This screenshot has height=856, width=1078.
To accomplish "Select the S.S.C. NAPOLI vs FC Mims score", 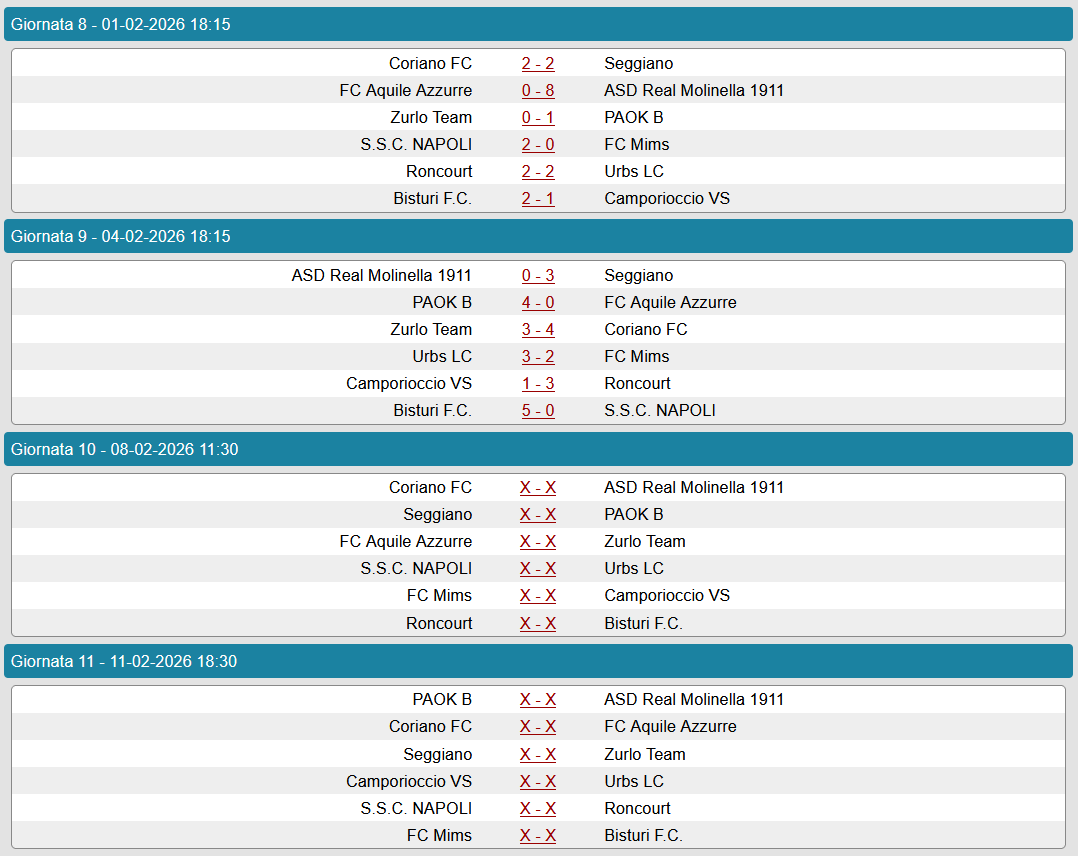I will pyautogui.click(x=538, y=145).
